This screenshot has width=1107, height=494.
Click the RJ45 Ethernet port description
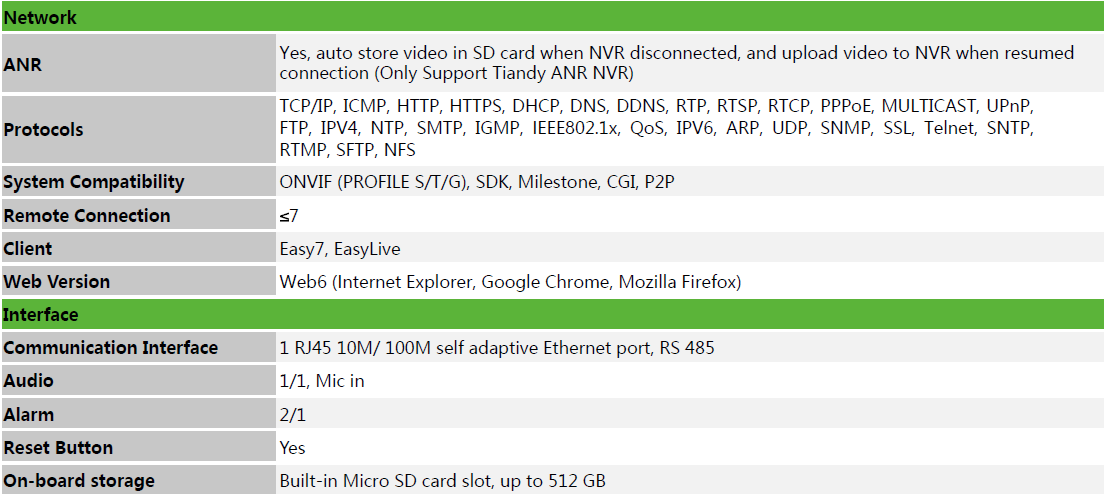click(x=497, y=347)
